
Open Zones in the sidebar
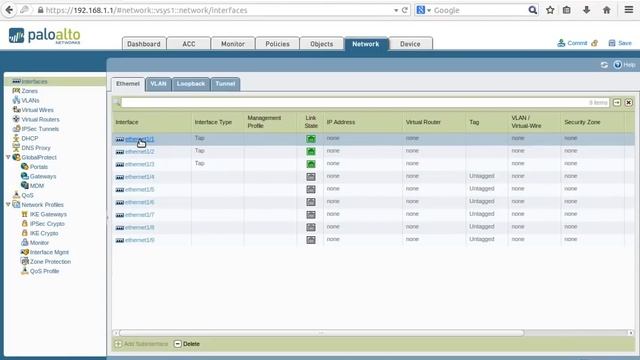pyautogui.click(x=29, y=91)
